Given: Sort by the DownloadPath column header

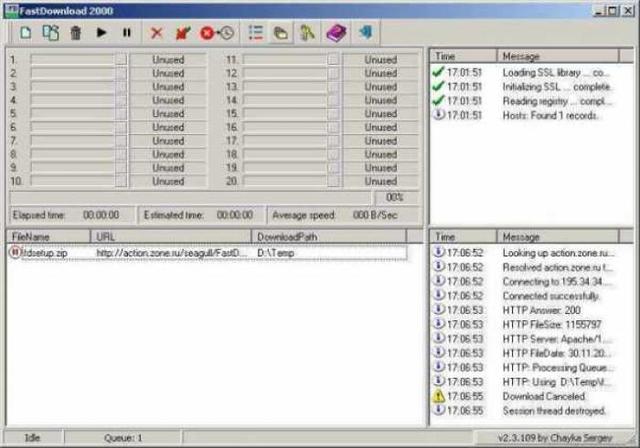Looking at the screenshot, I should [329, 237].
